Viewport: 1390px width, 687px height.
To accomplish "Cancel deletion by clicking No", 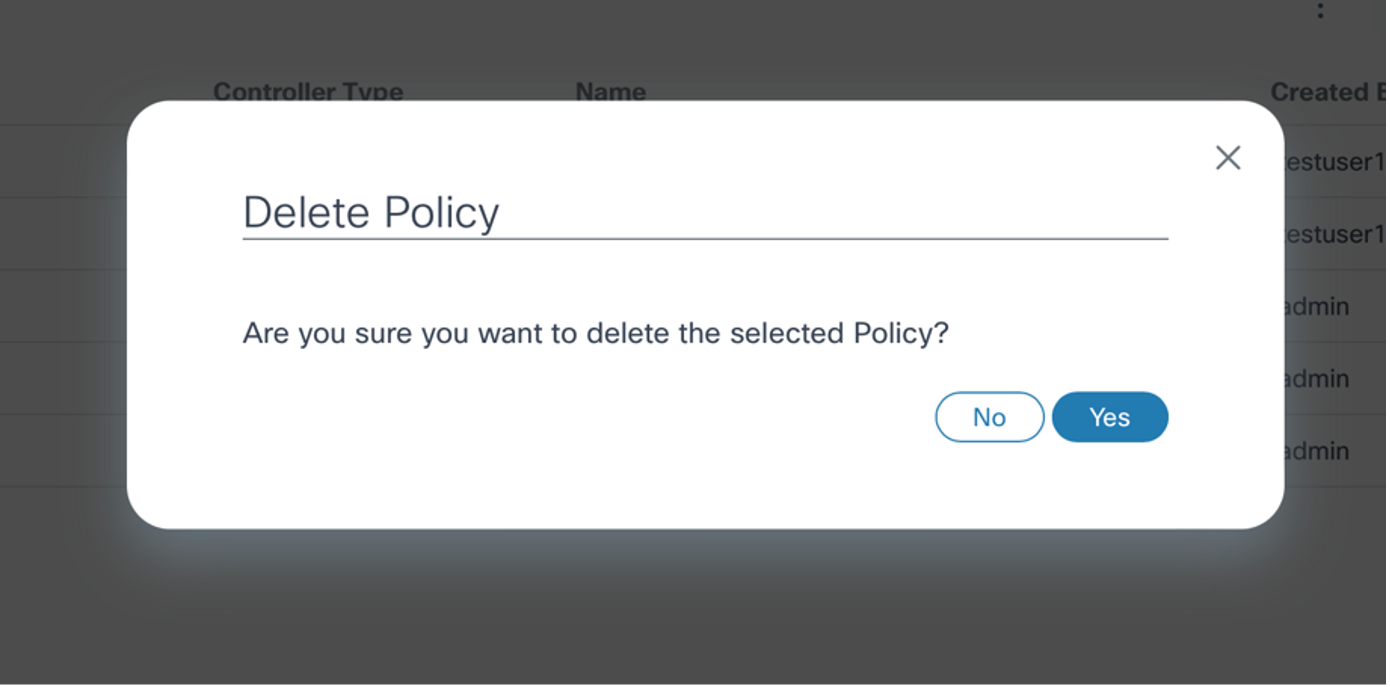I will [989, 417].
